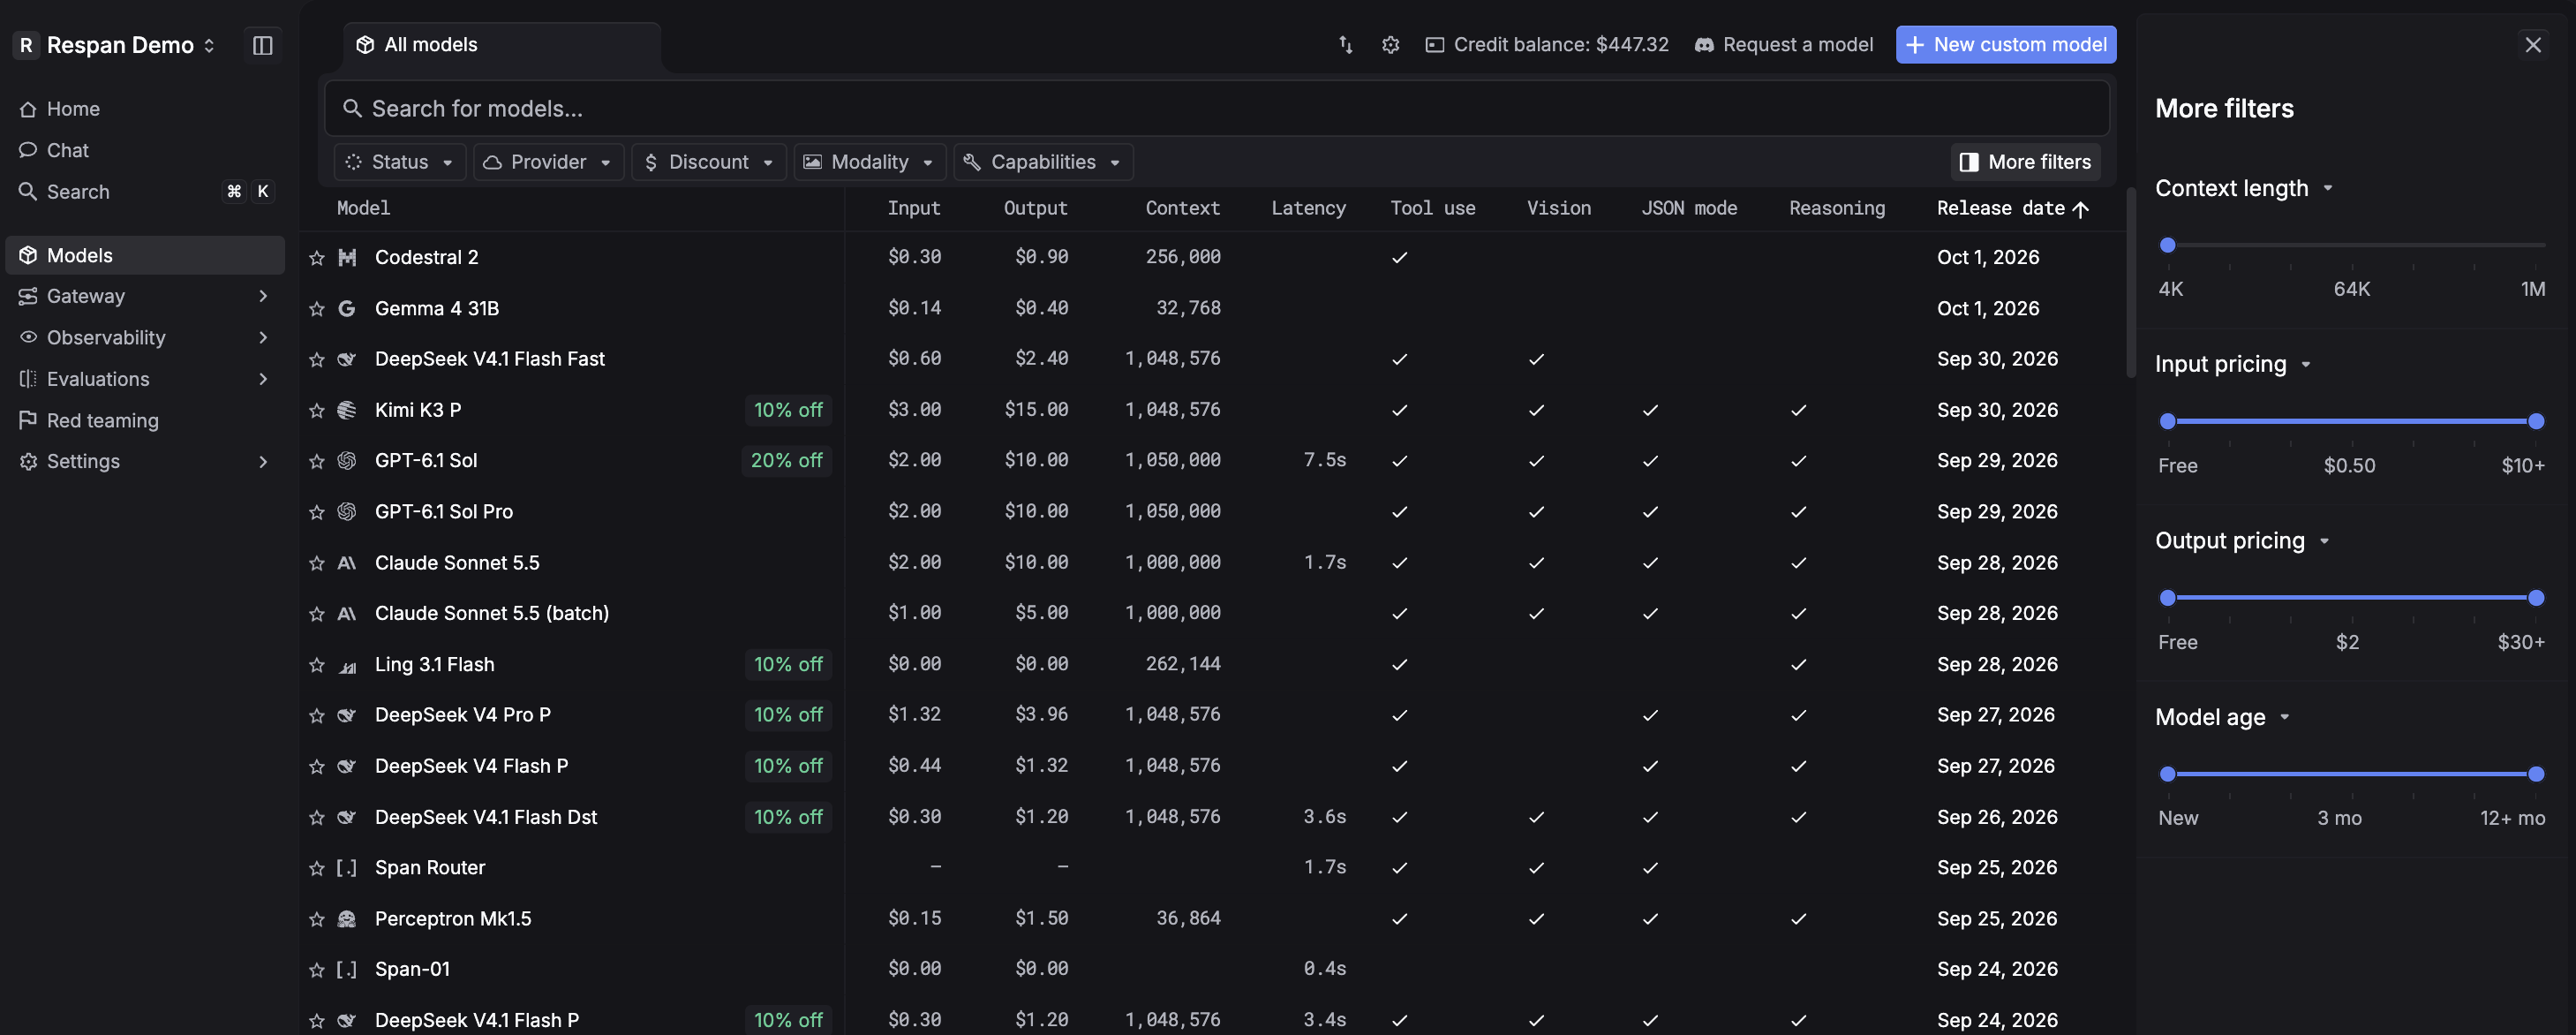Open the table settings gear icon
This screenshot has height=1035, width=2576.
(x=1390, y=45)
